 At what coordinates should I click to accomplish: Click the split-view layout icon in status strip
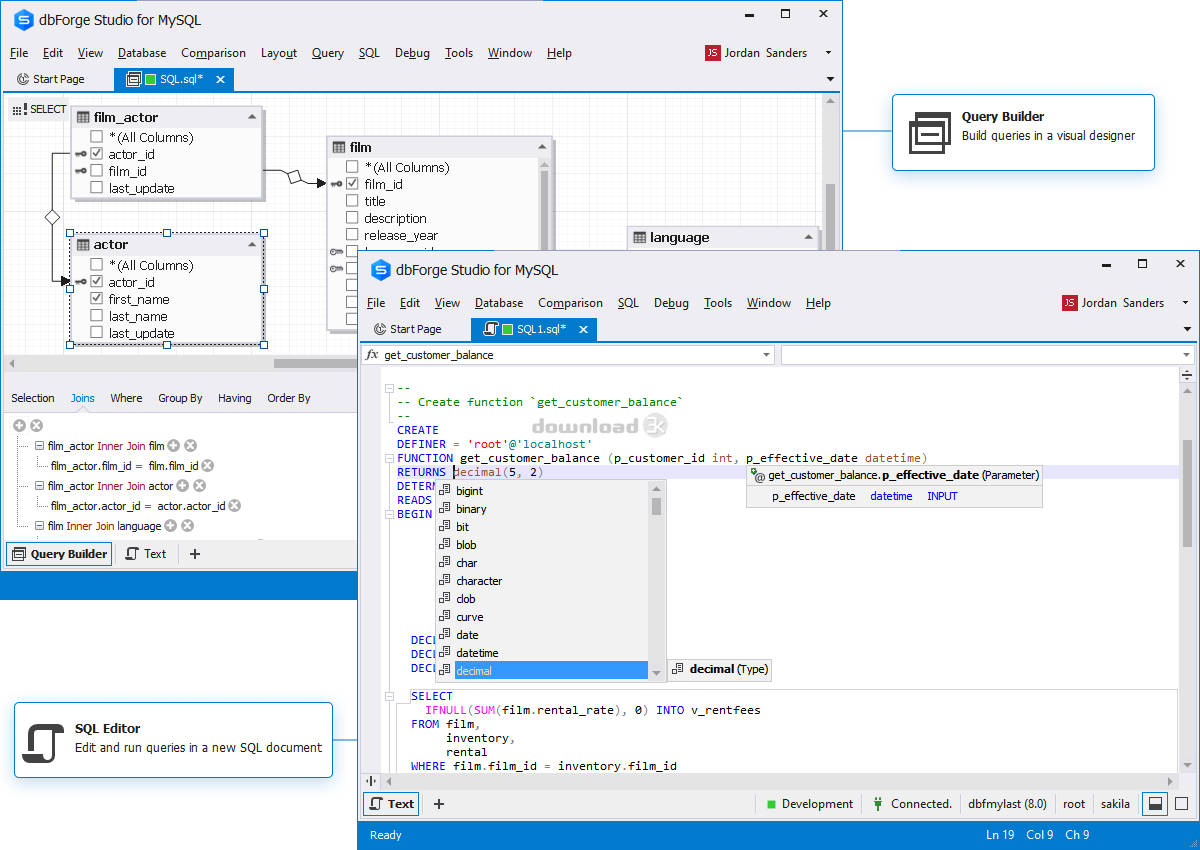click(x=1154, y=804)
